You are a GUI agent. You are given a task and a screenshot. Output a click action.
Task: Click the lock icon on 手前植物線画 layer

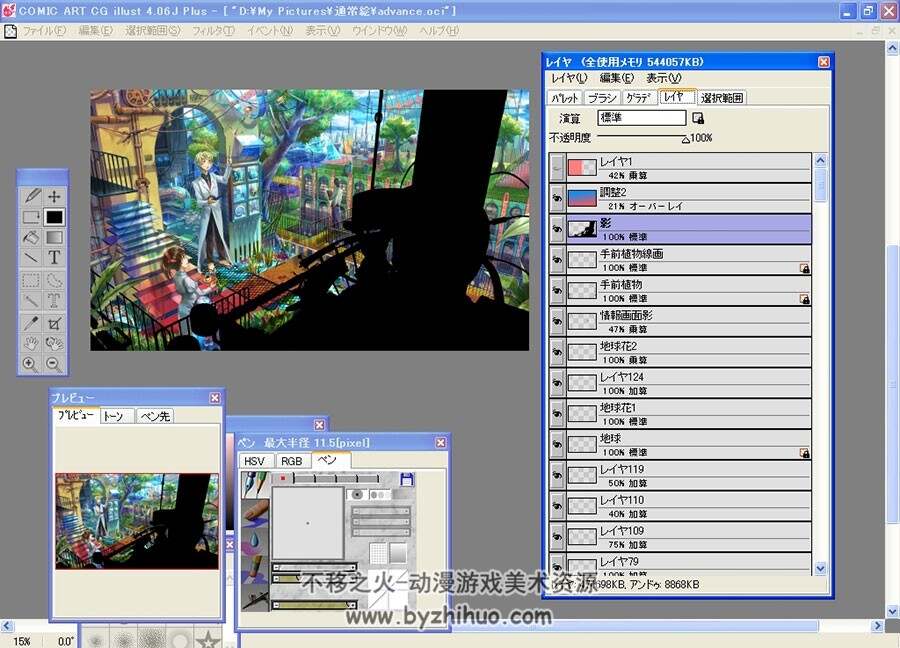coord(805,268)
